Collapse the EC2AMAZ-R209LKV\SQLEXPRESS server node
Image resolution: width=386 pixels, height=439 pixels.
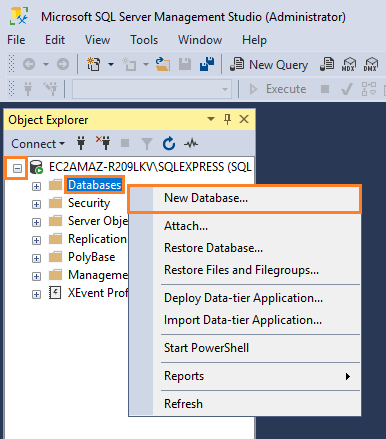[x=17, y=169]
